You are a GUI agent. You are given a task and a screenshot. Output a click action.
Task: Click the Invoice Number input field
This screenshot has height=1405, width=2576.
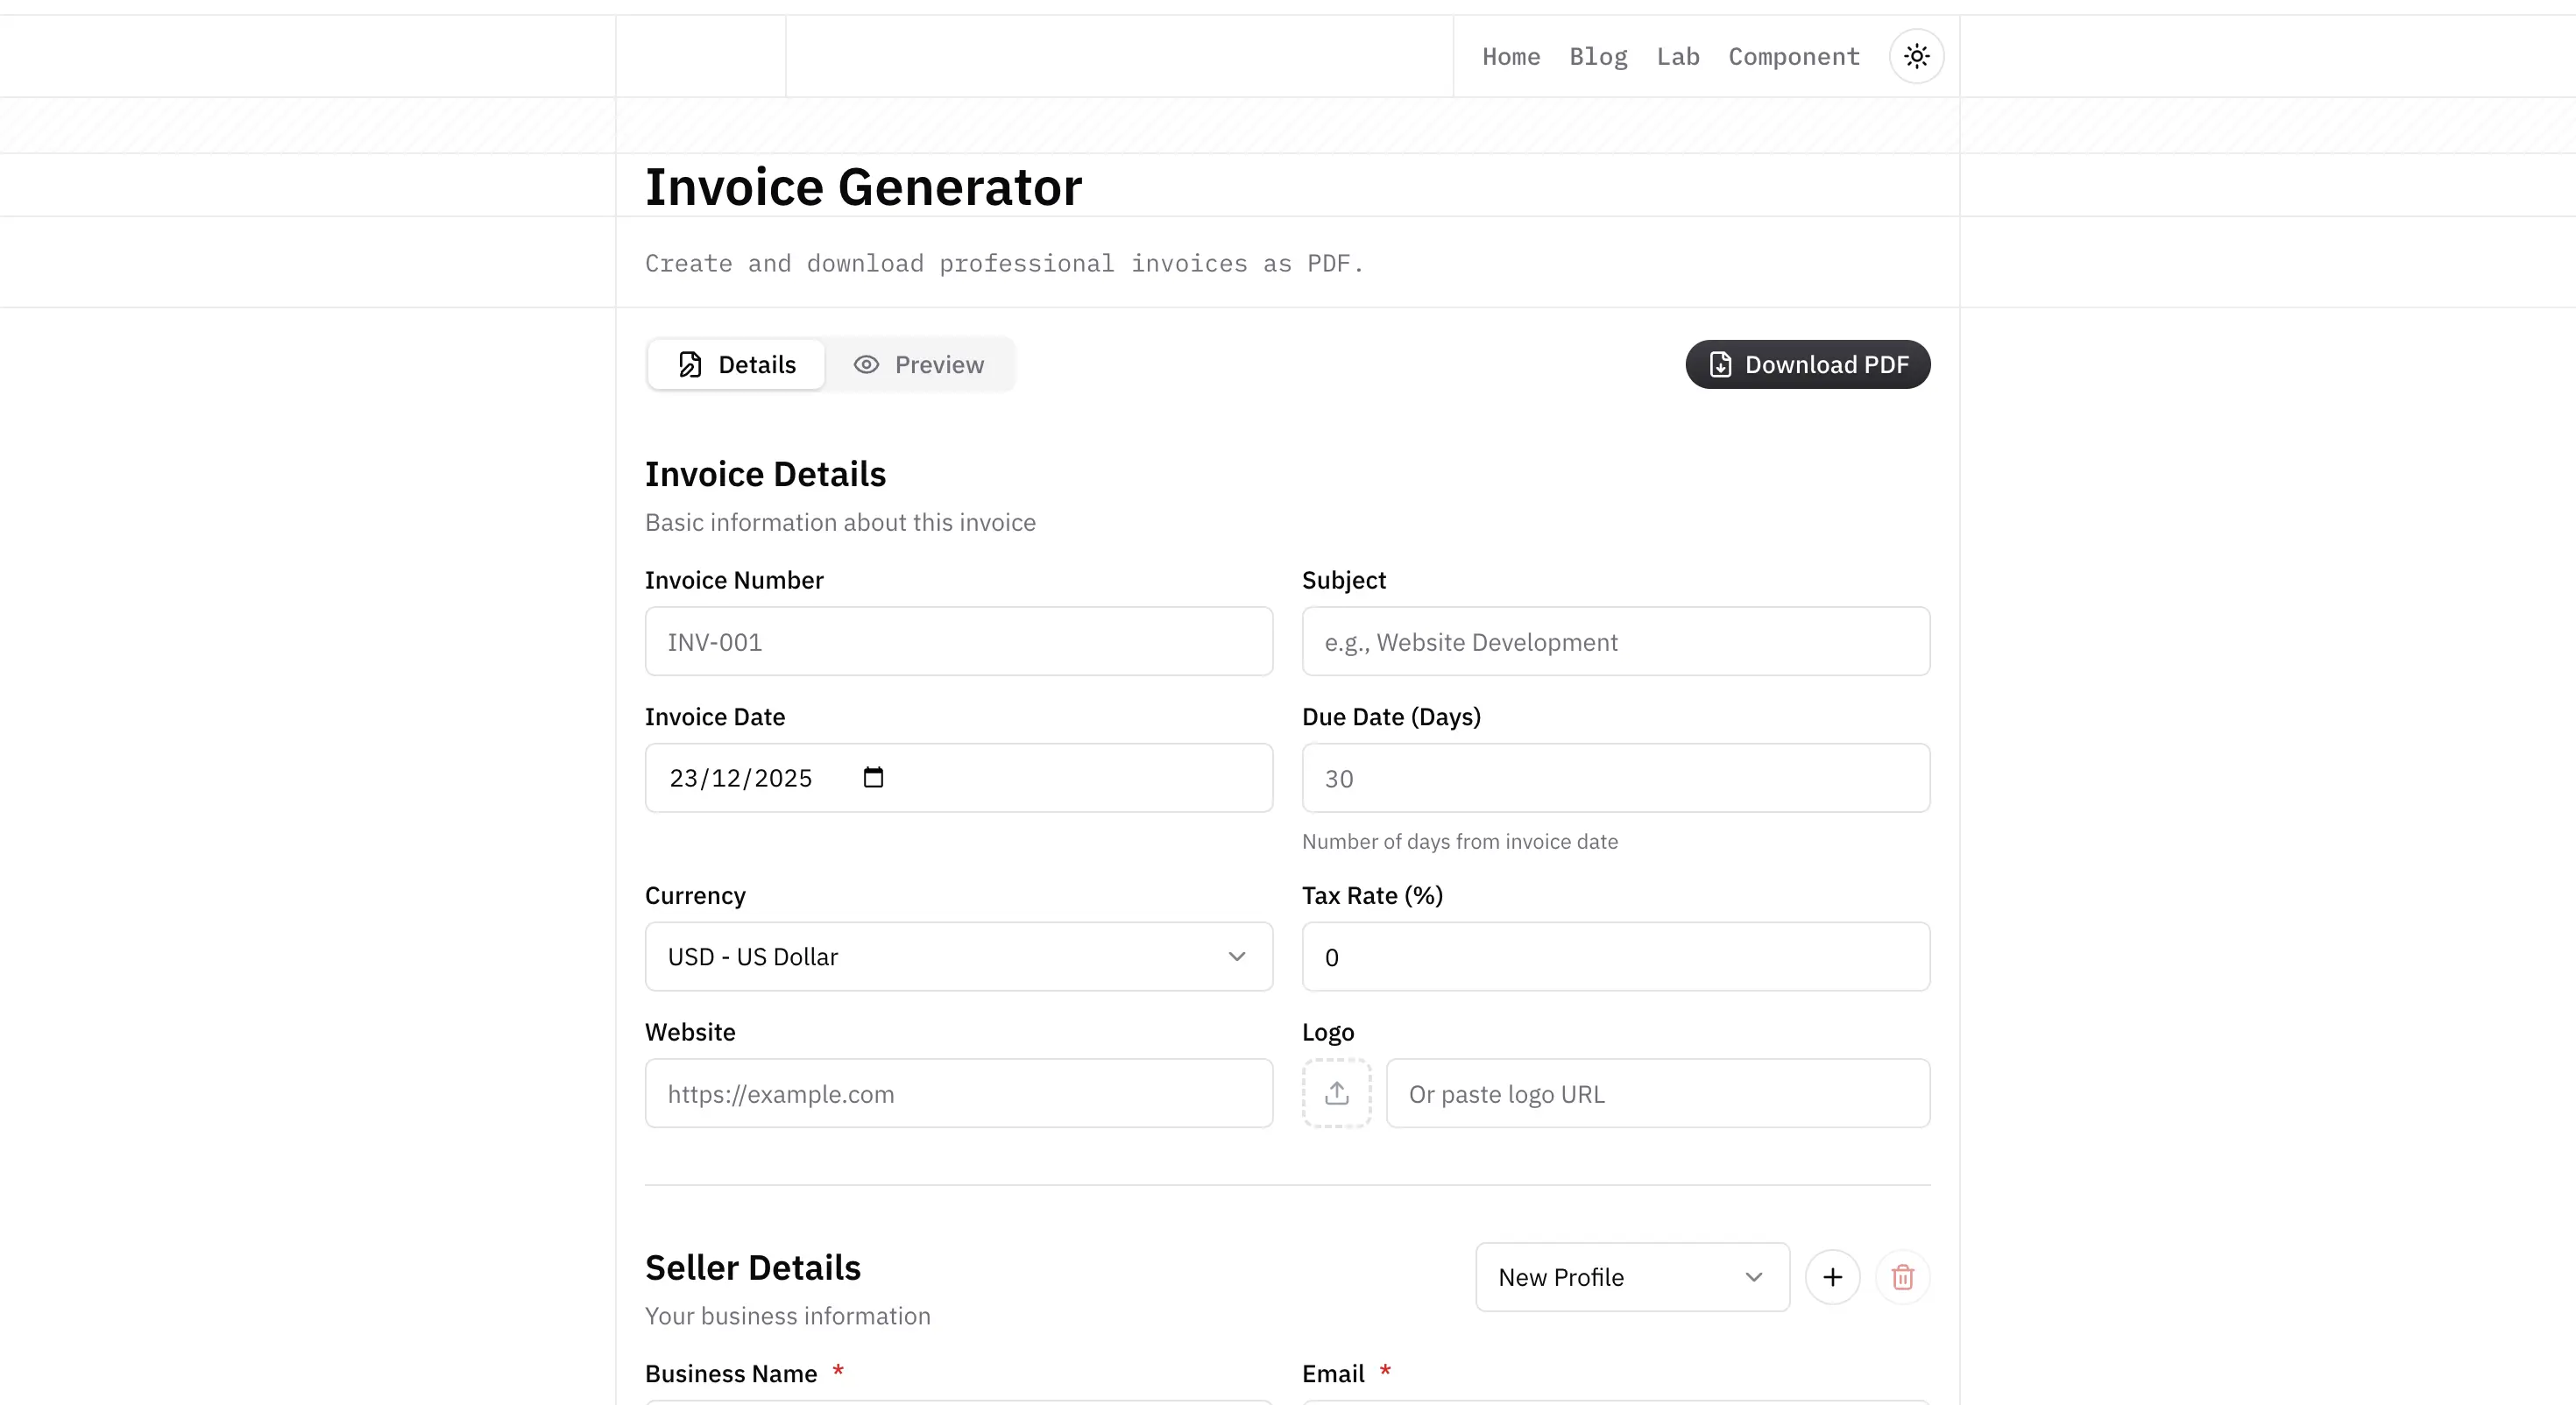(x=958, y=641)
